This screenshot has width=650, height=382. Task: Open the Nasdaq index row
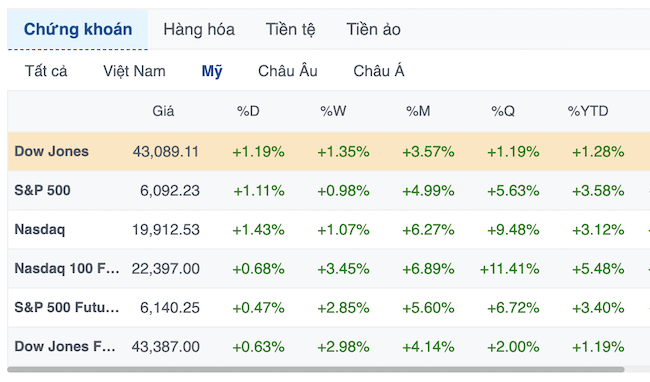[x=329, y=230]
